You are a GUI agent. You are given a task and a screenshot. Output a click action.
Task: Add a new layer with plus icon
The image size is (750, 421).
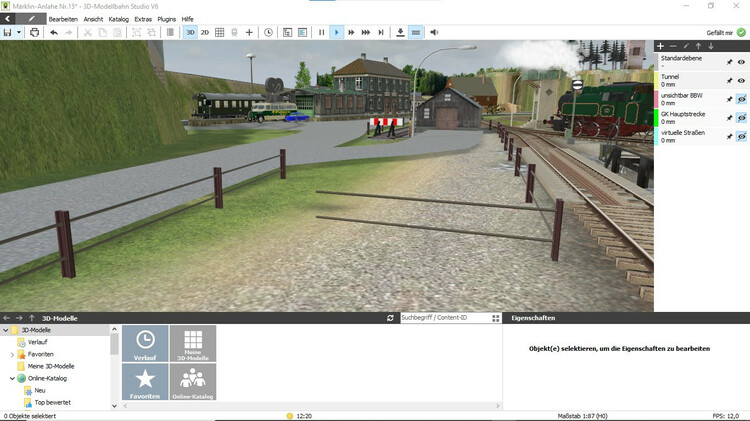660,46
